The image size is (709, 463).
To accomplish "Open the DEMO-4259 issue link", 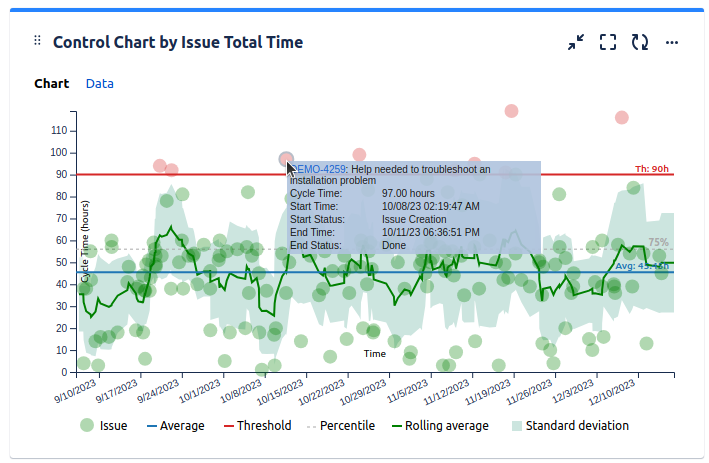I will pyautogui.click(x=320, y=169).
